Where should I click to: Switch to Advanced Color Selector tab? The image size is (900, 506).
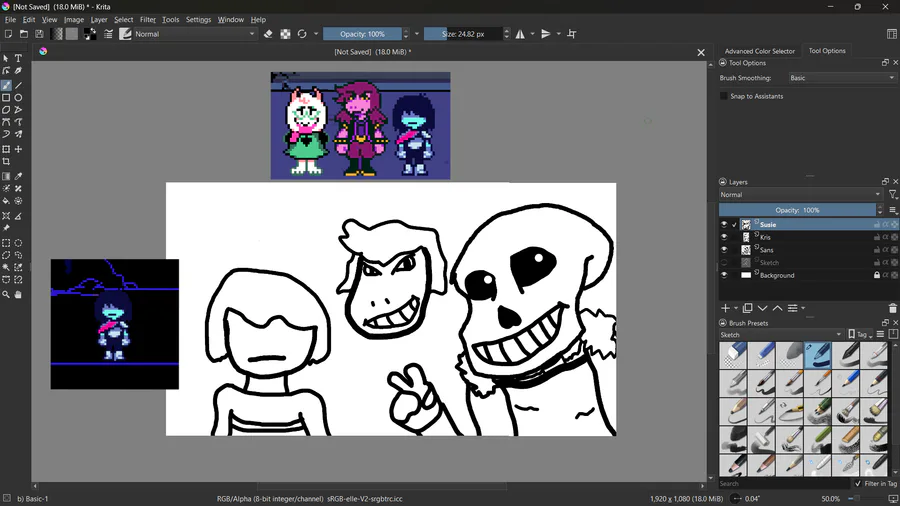pos(759,51)
